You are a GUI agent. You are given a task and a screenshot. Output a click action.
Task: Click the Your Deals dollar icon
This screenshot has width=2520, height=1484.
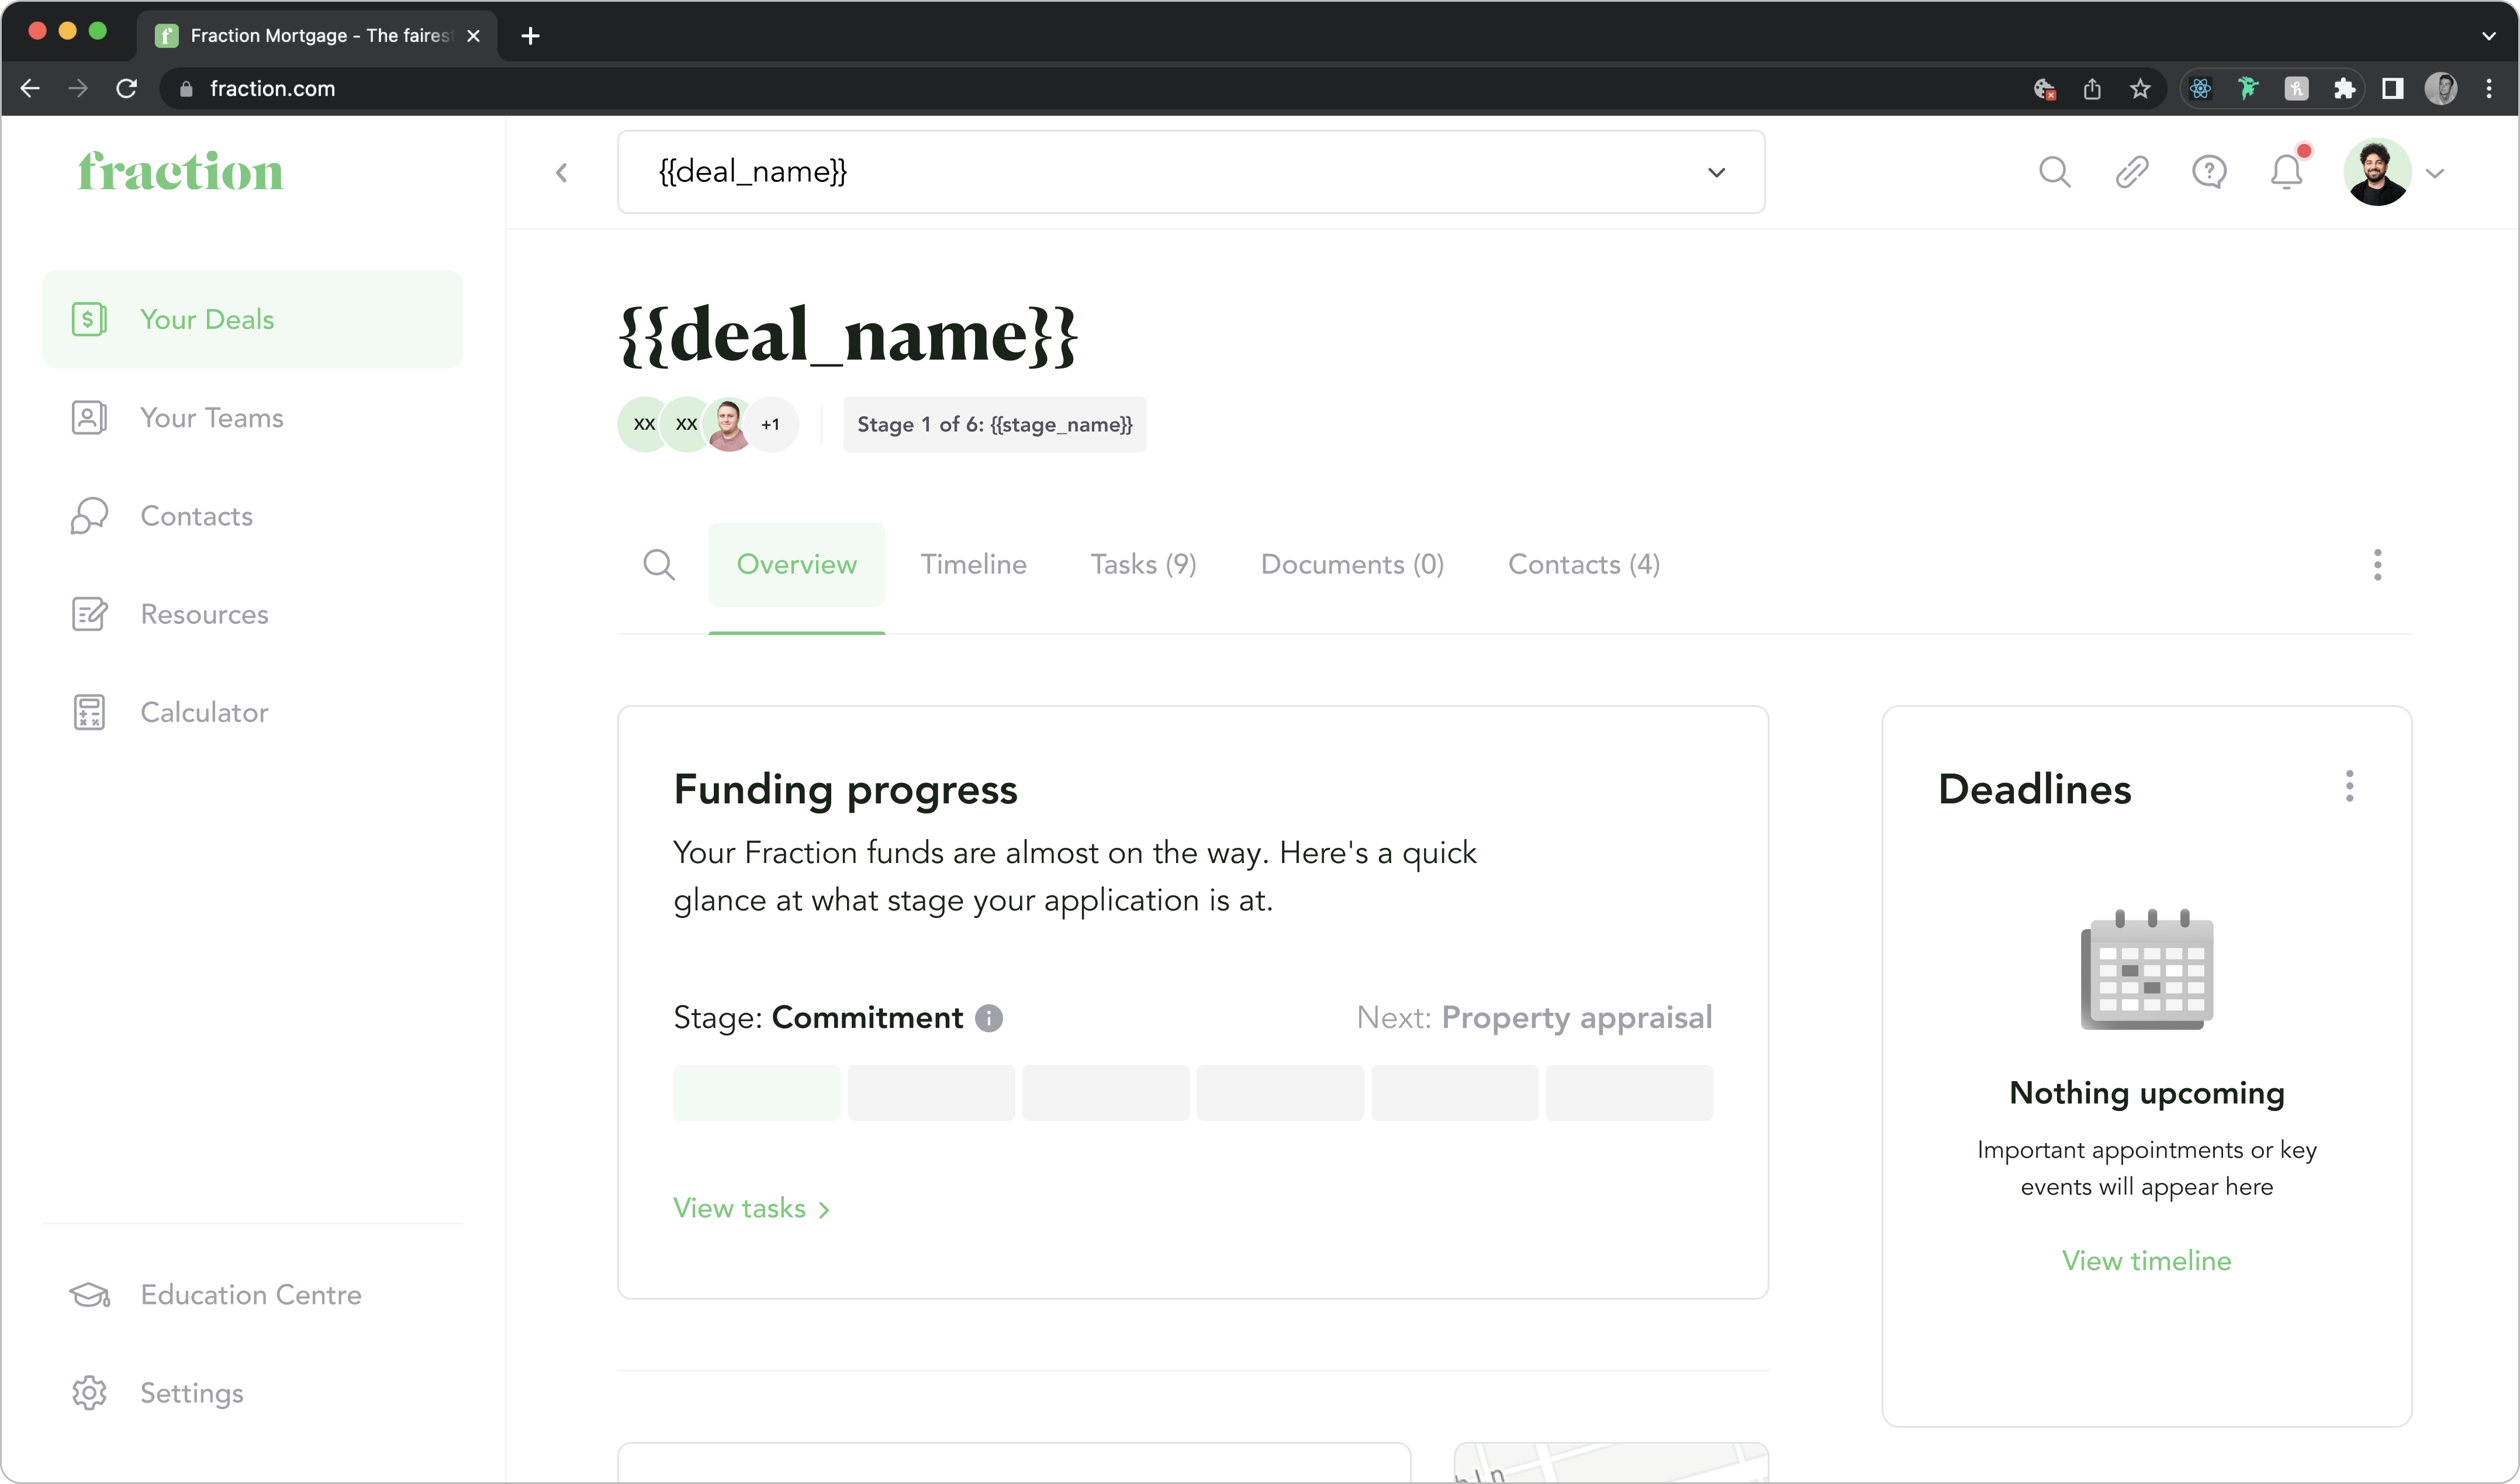(89, 319)
